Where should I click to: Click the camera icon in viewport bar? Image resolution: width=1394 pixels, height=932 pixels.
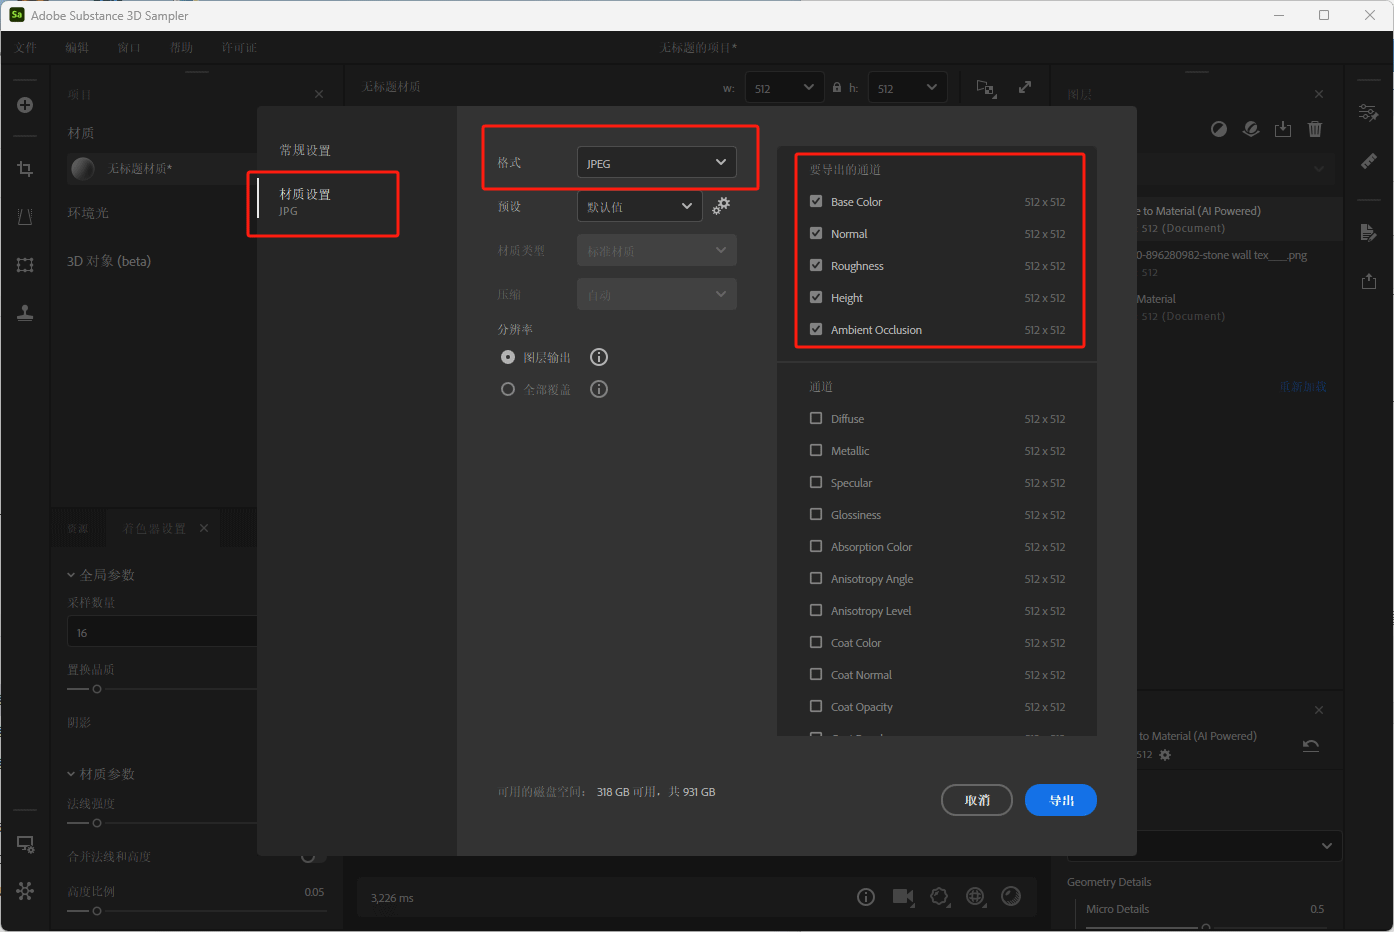[903, 897]
